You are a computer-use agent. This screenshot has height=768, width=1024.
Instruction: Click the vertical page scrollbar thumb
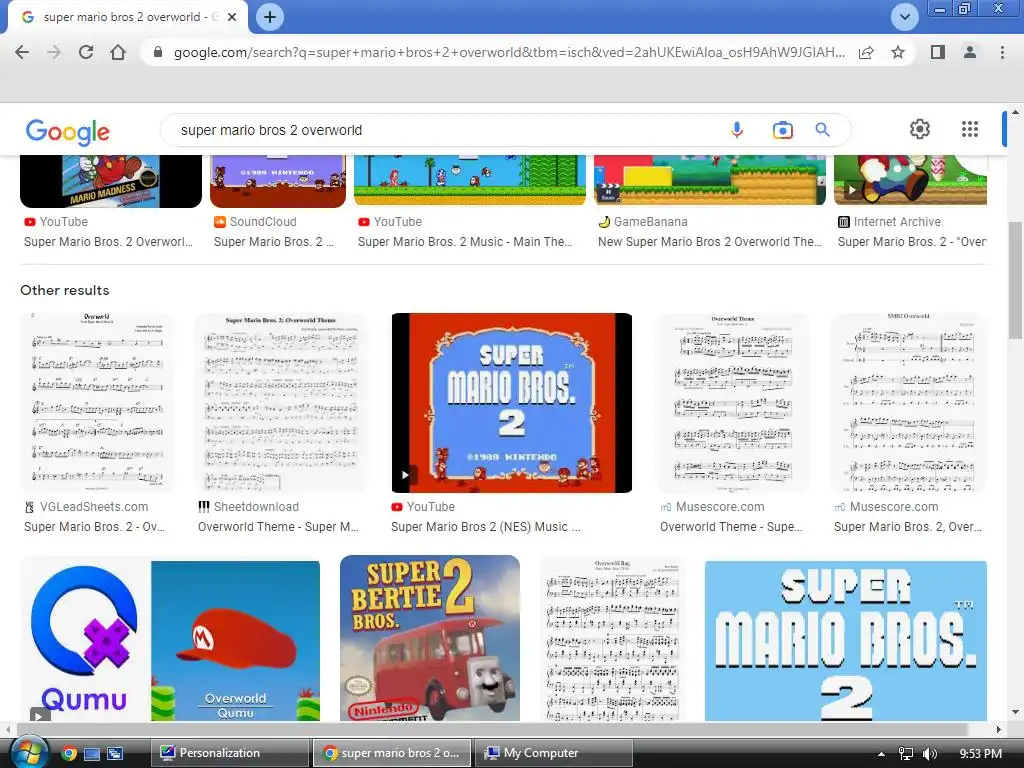tap(1015, 281)
